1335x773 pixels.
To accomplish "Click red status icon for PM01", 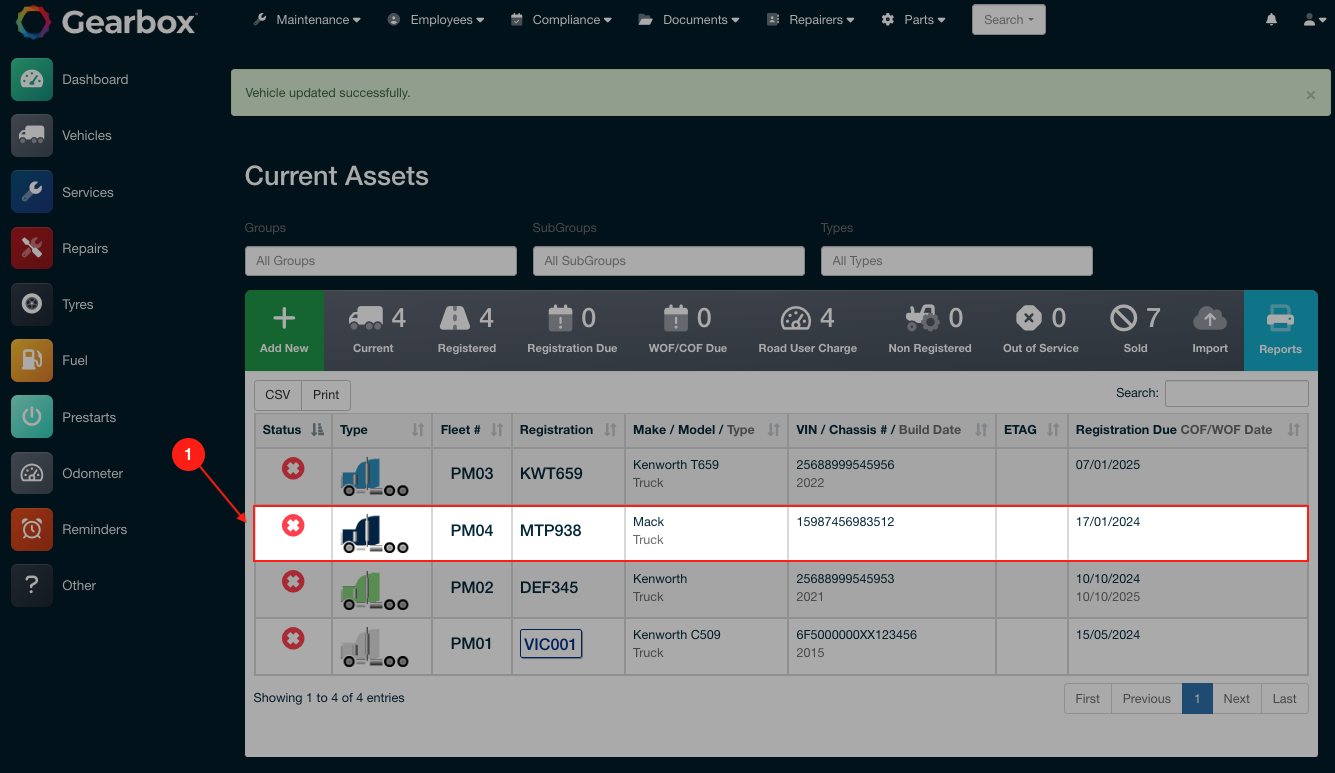I will tap(293, 638).
